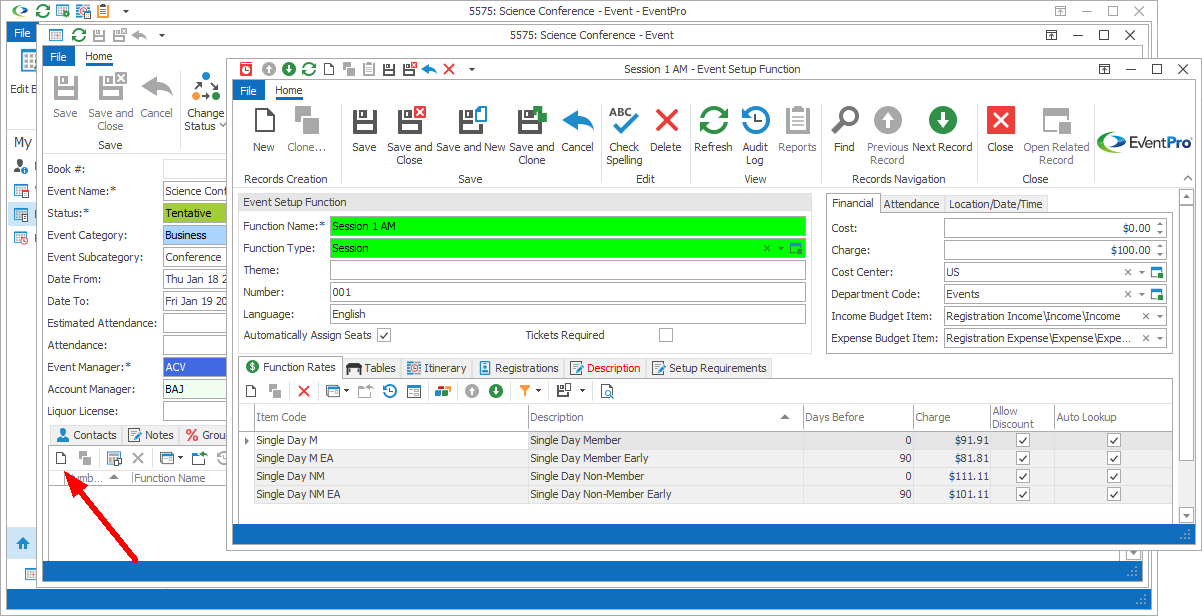Viewport: 1202px width, 616px height.
Task: Clear the Cost Center value with X
Action: click(1128, 272)
